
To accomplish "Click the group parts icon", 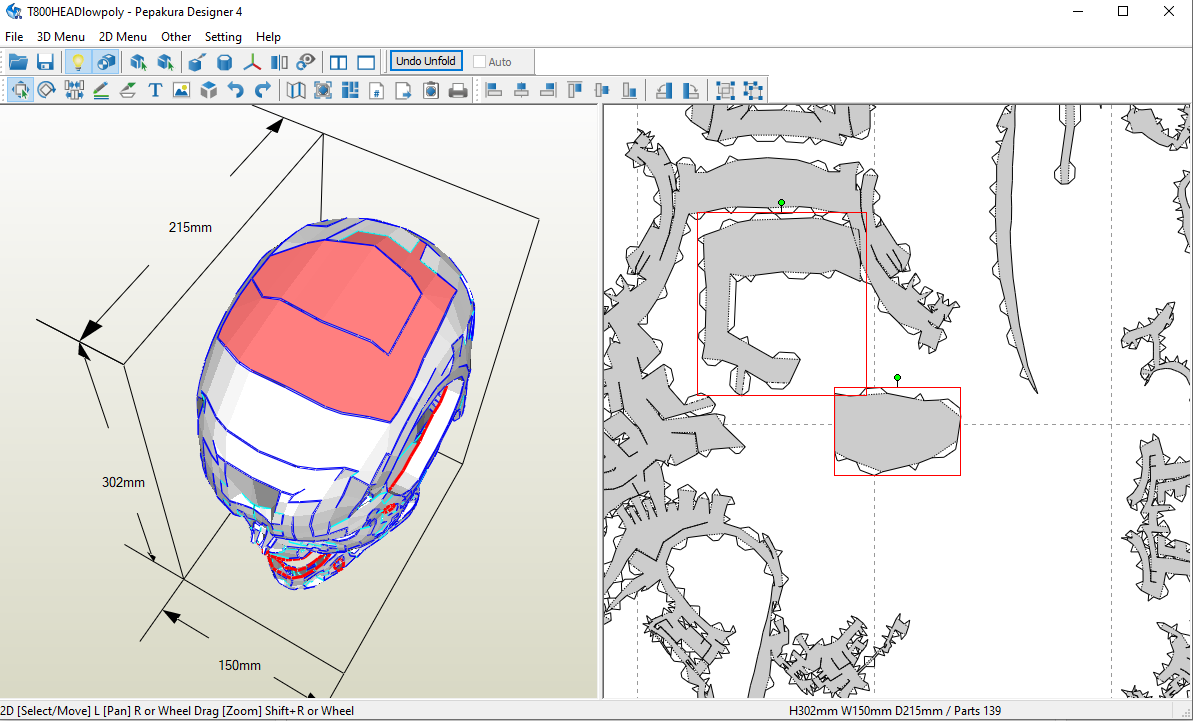I will tap(725, 90).
